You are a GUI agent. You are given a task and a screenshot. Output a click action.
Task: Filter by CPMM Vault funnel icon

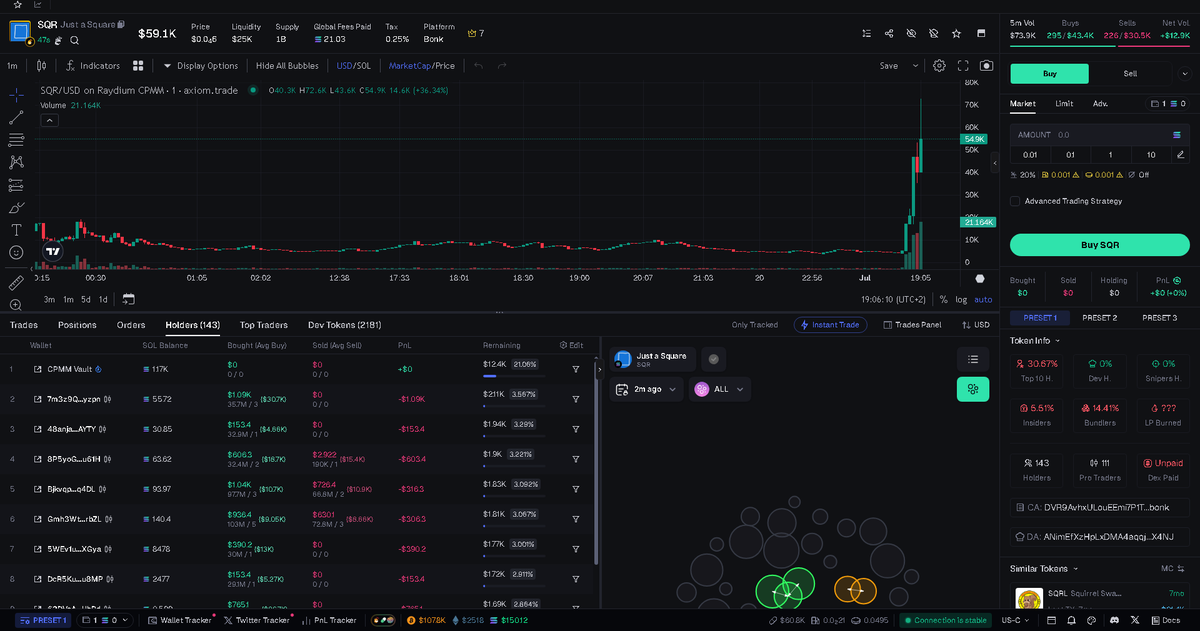click(x=576, y=369)
